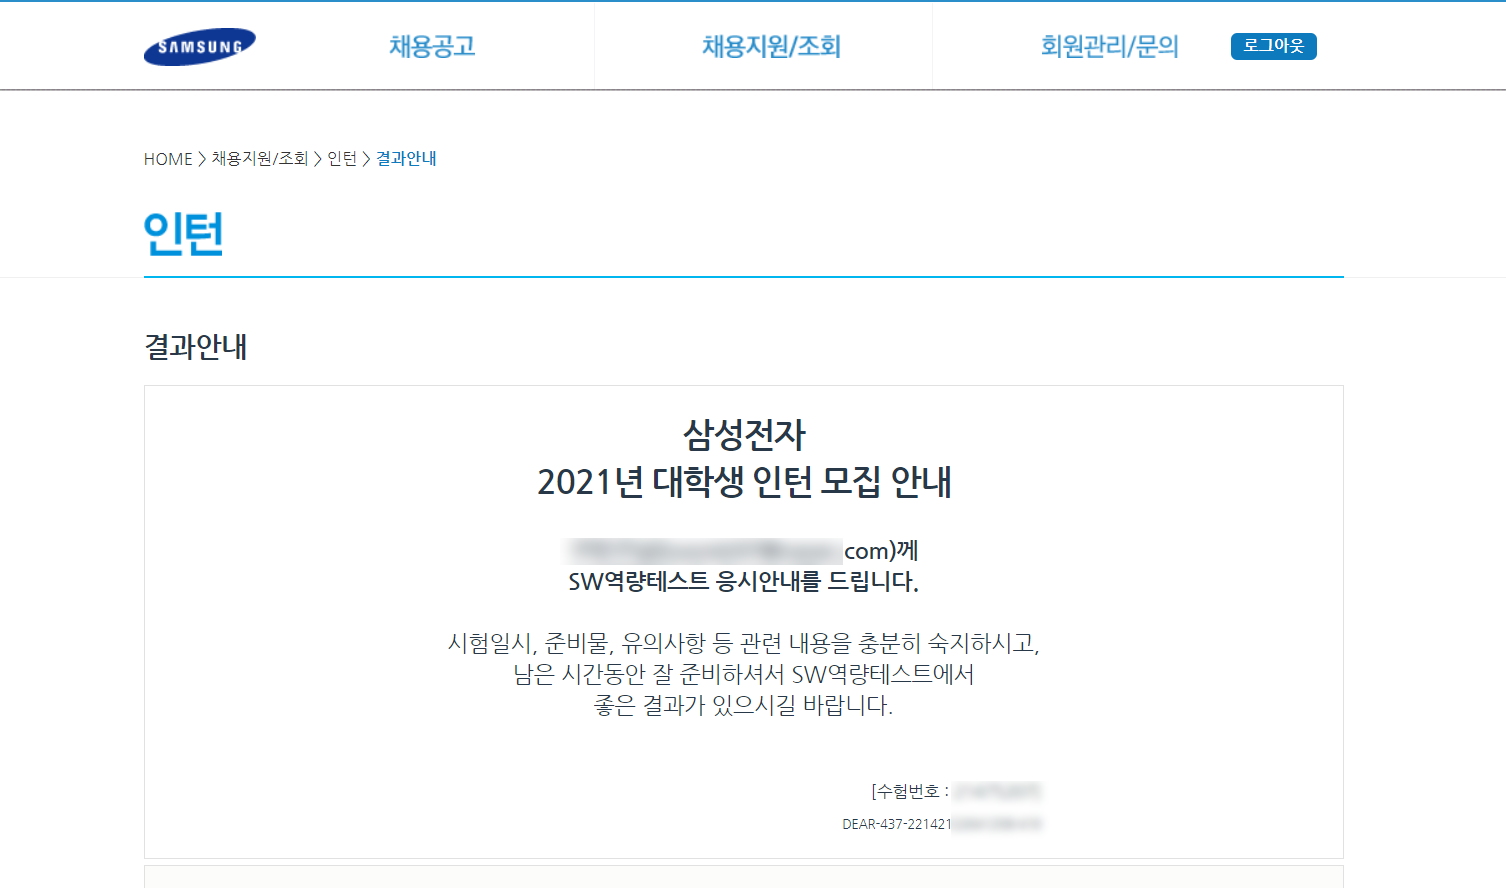Screen dimensions: 1506x888
Task: Click the 인턴 page heading
Action: 184,234
